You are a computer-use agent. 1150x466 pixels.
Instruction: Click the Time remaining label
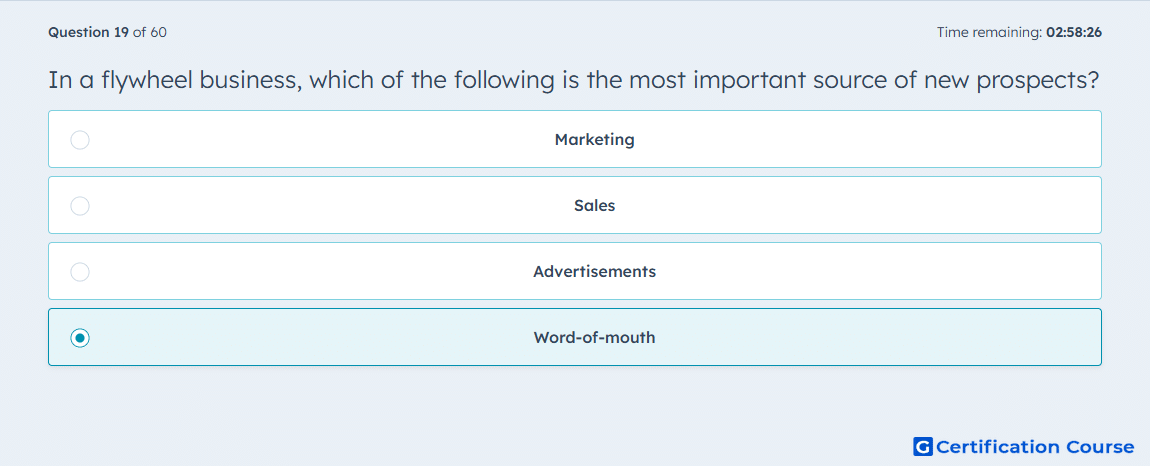point(990,32)
